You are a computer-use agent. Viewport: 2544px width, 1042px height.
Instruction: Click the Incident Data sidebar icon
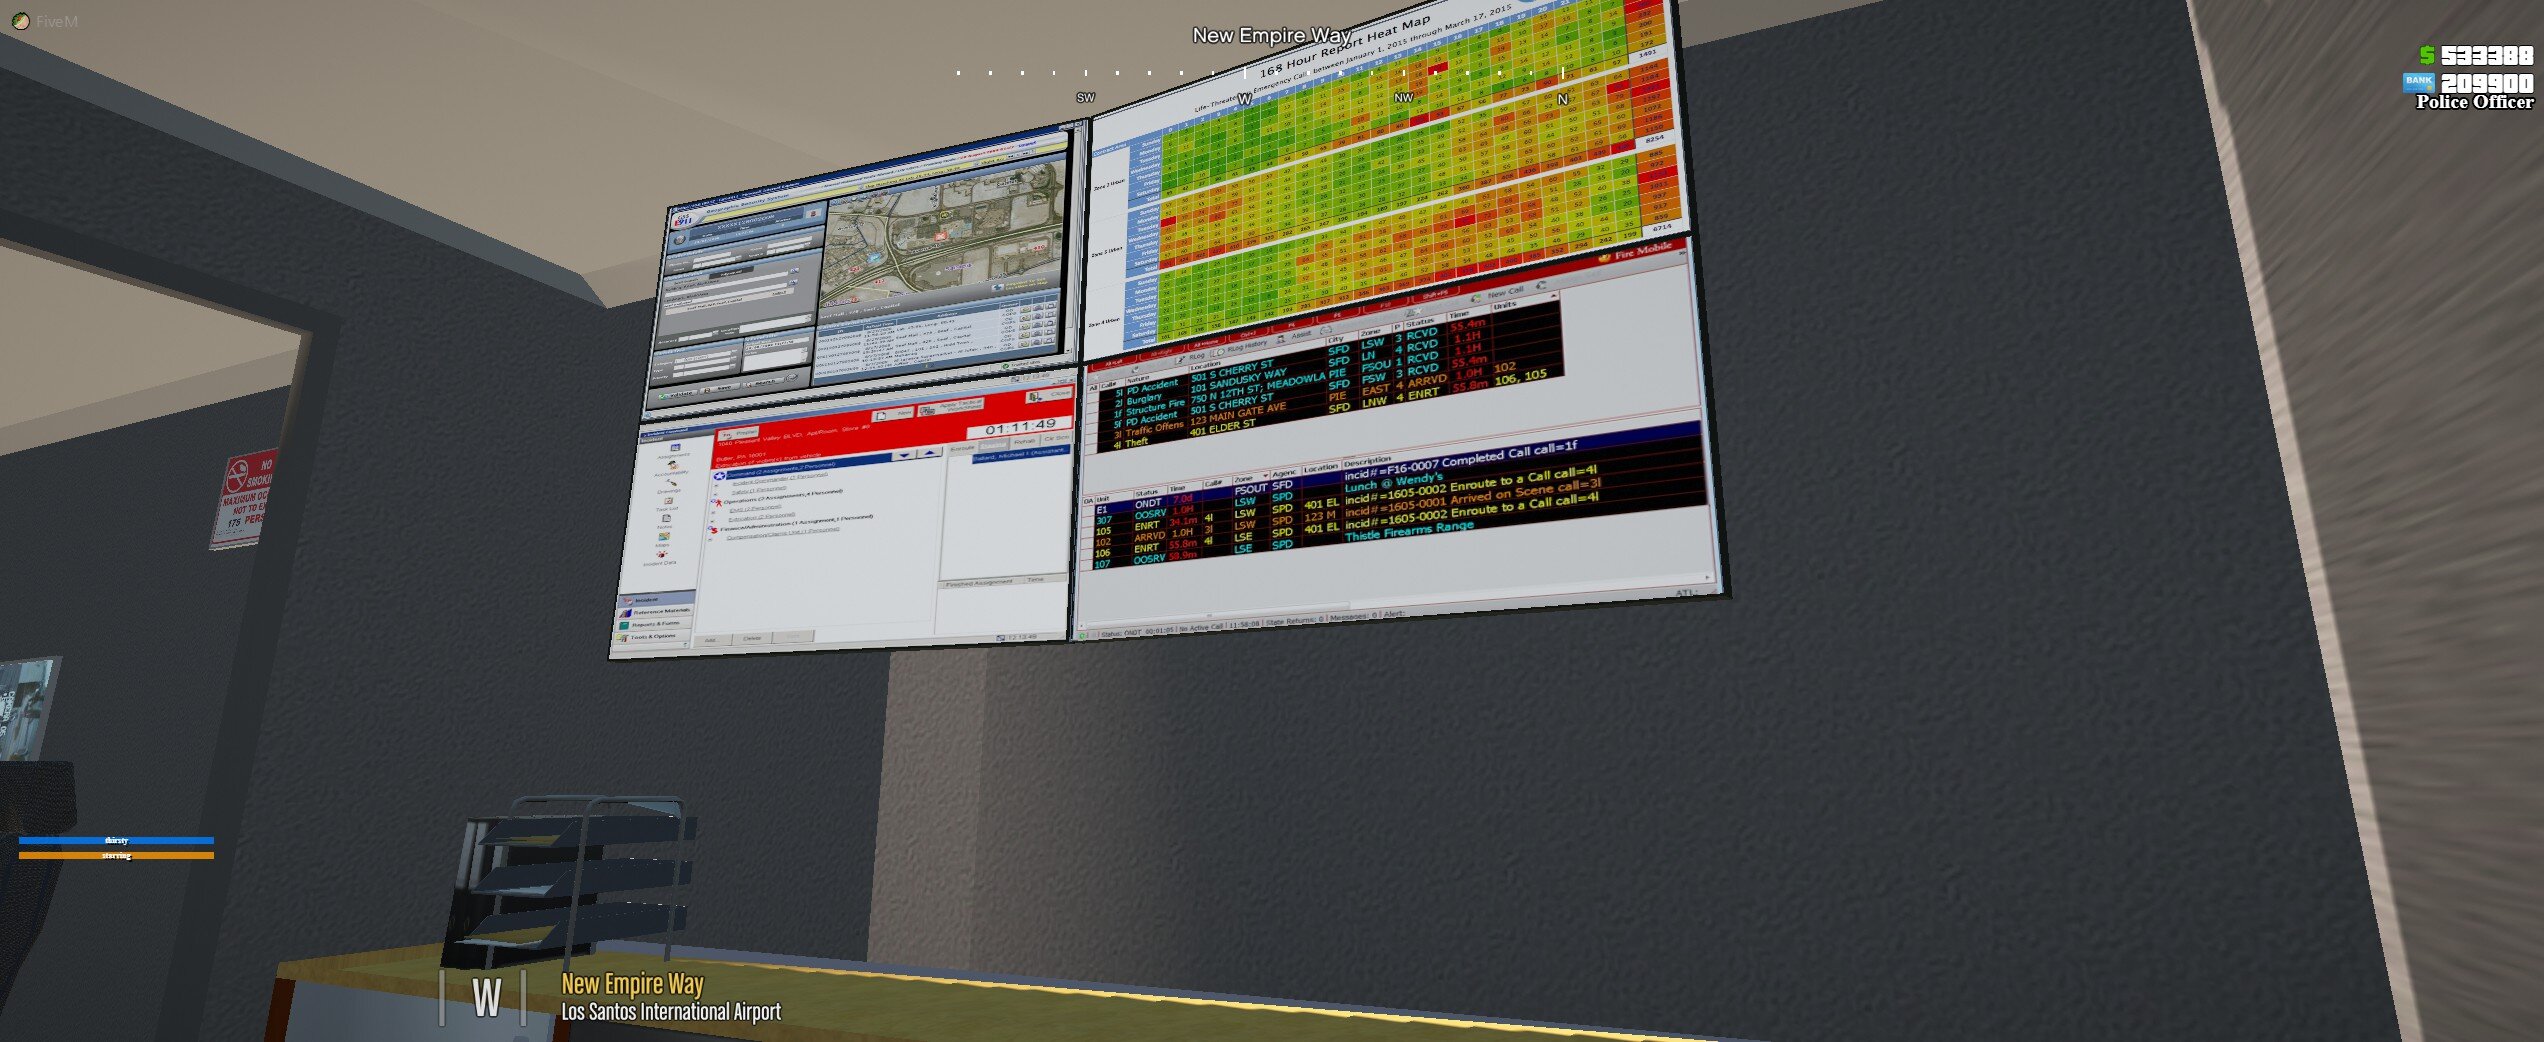pos(661,557)
